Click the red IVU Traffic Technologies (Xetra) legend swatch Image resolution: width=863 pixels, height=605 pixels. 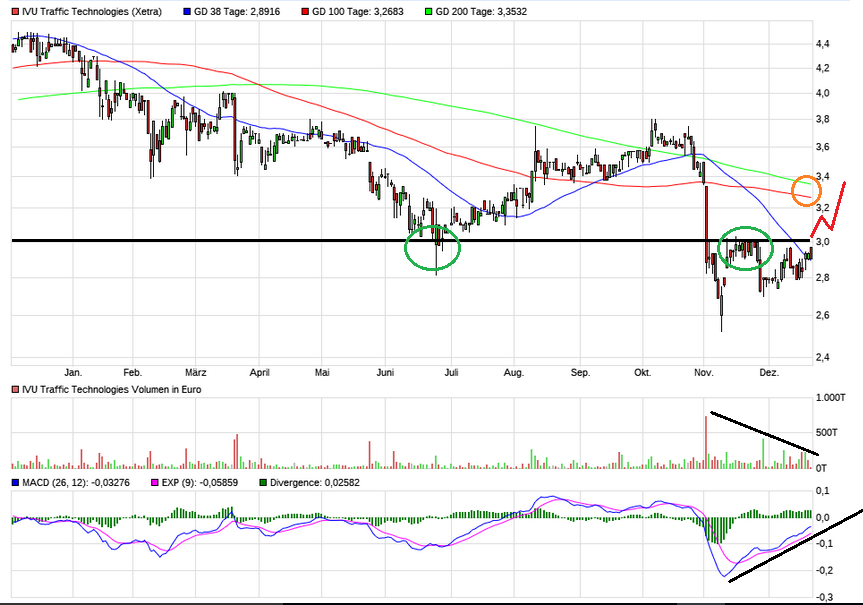pos(15,12)
